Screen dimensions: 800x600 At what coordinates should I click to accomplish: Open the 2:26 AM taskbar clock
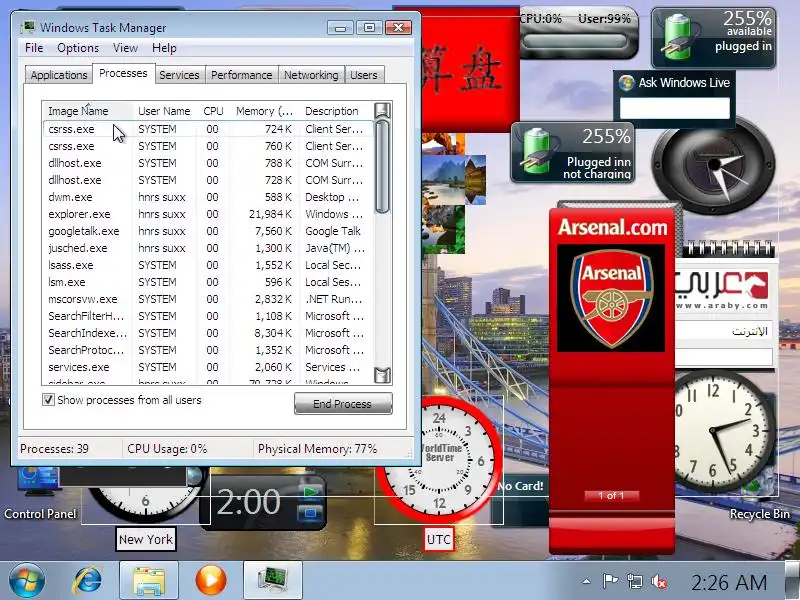click(x=729, y=582)
